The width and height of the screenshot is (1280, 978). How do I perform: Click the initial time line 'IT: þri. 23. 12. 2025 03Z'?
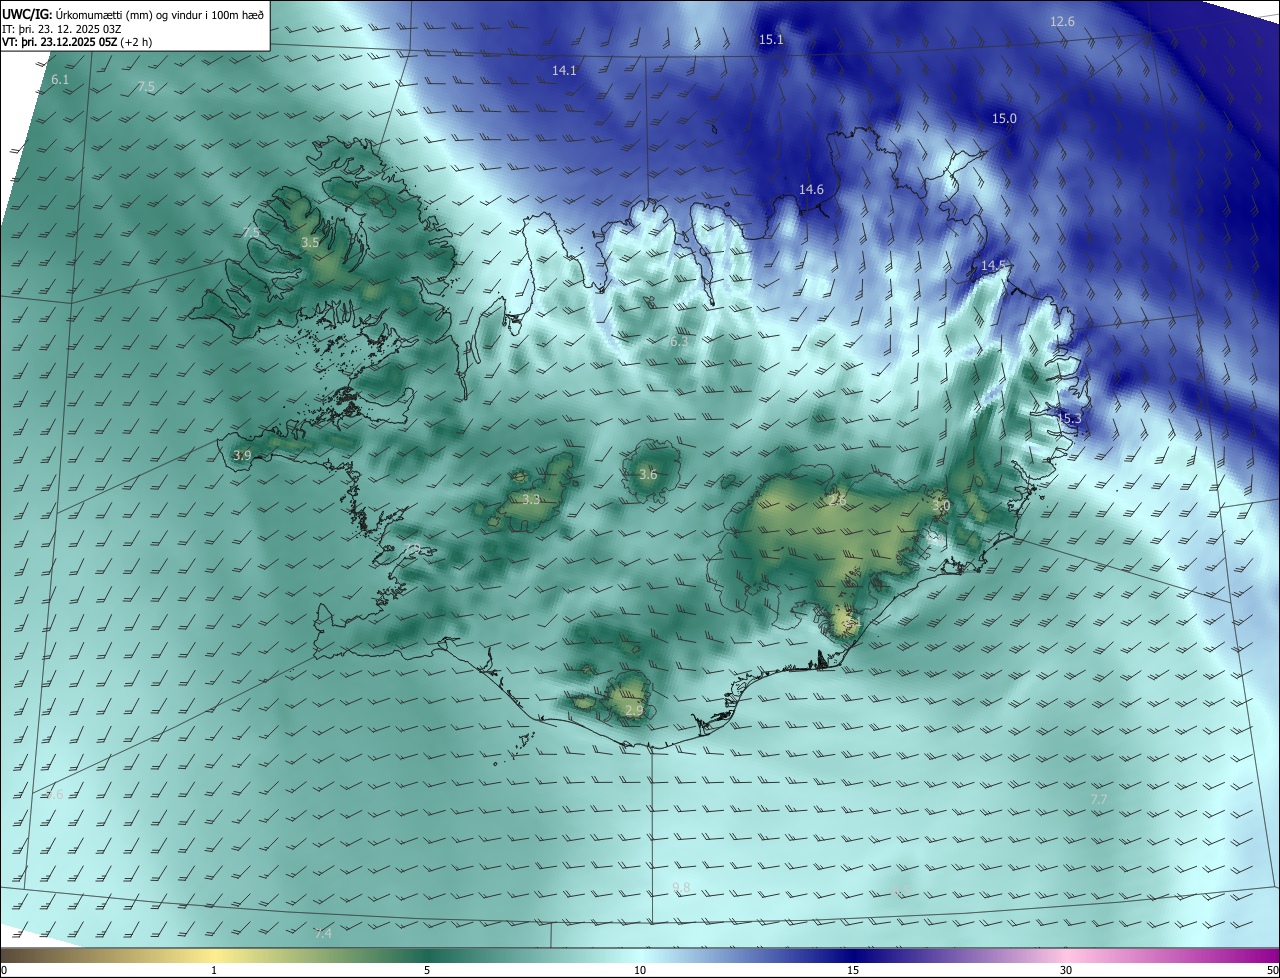tap(62, 28)
